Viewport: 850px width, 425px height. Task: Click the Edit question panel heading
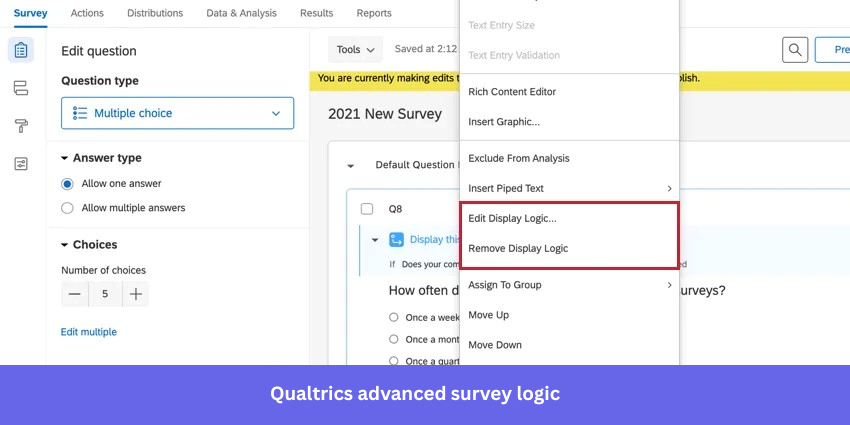pyautogui.click(x=99, y=51)
